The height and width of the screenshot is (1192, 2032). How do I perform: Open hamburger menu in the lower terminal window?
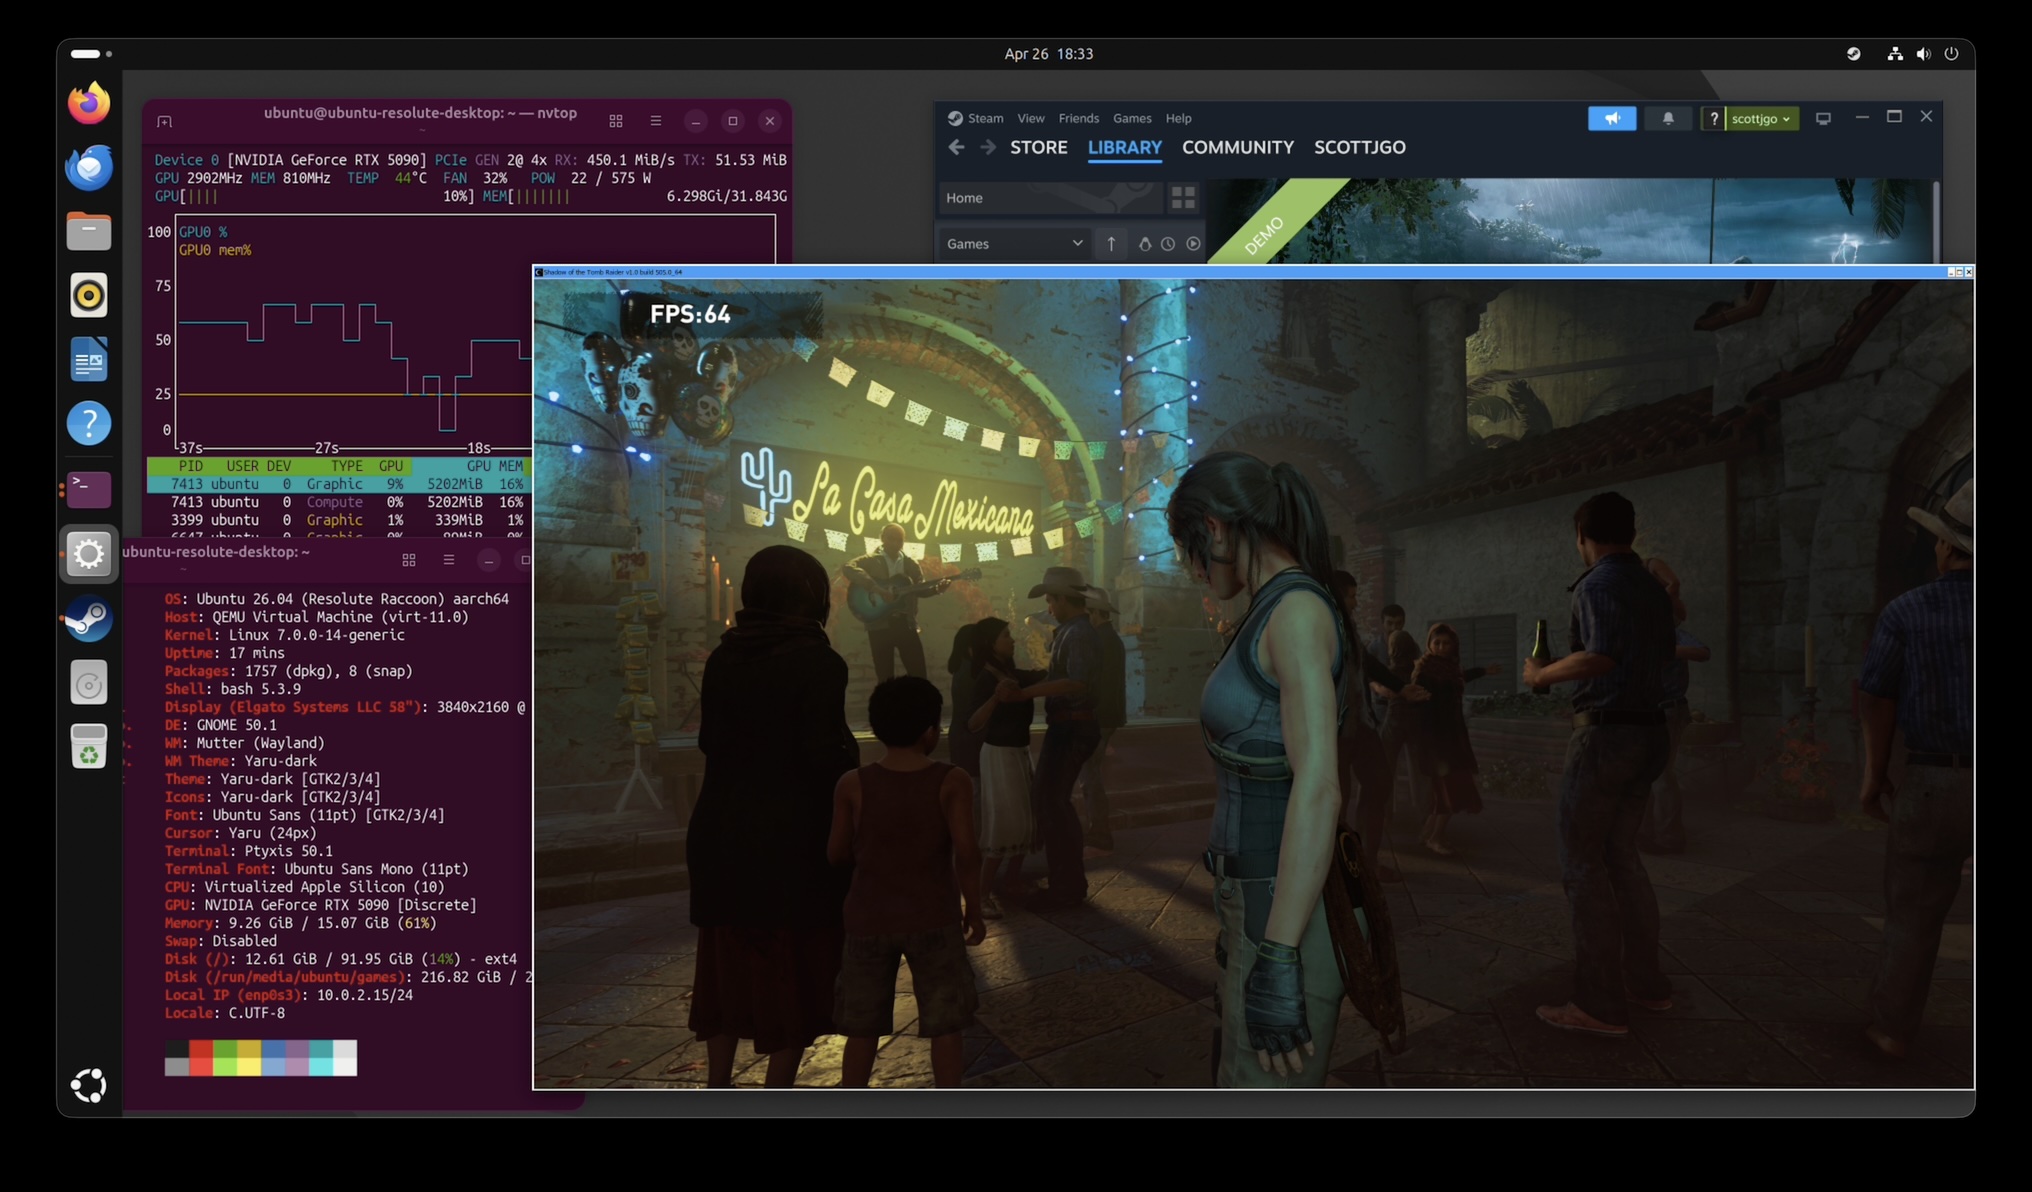tap(449, 560)
